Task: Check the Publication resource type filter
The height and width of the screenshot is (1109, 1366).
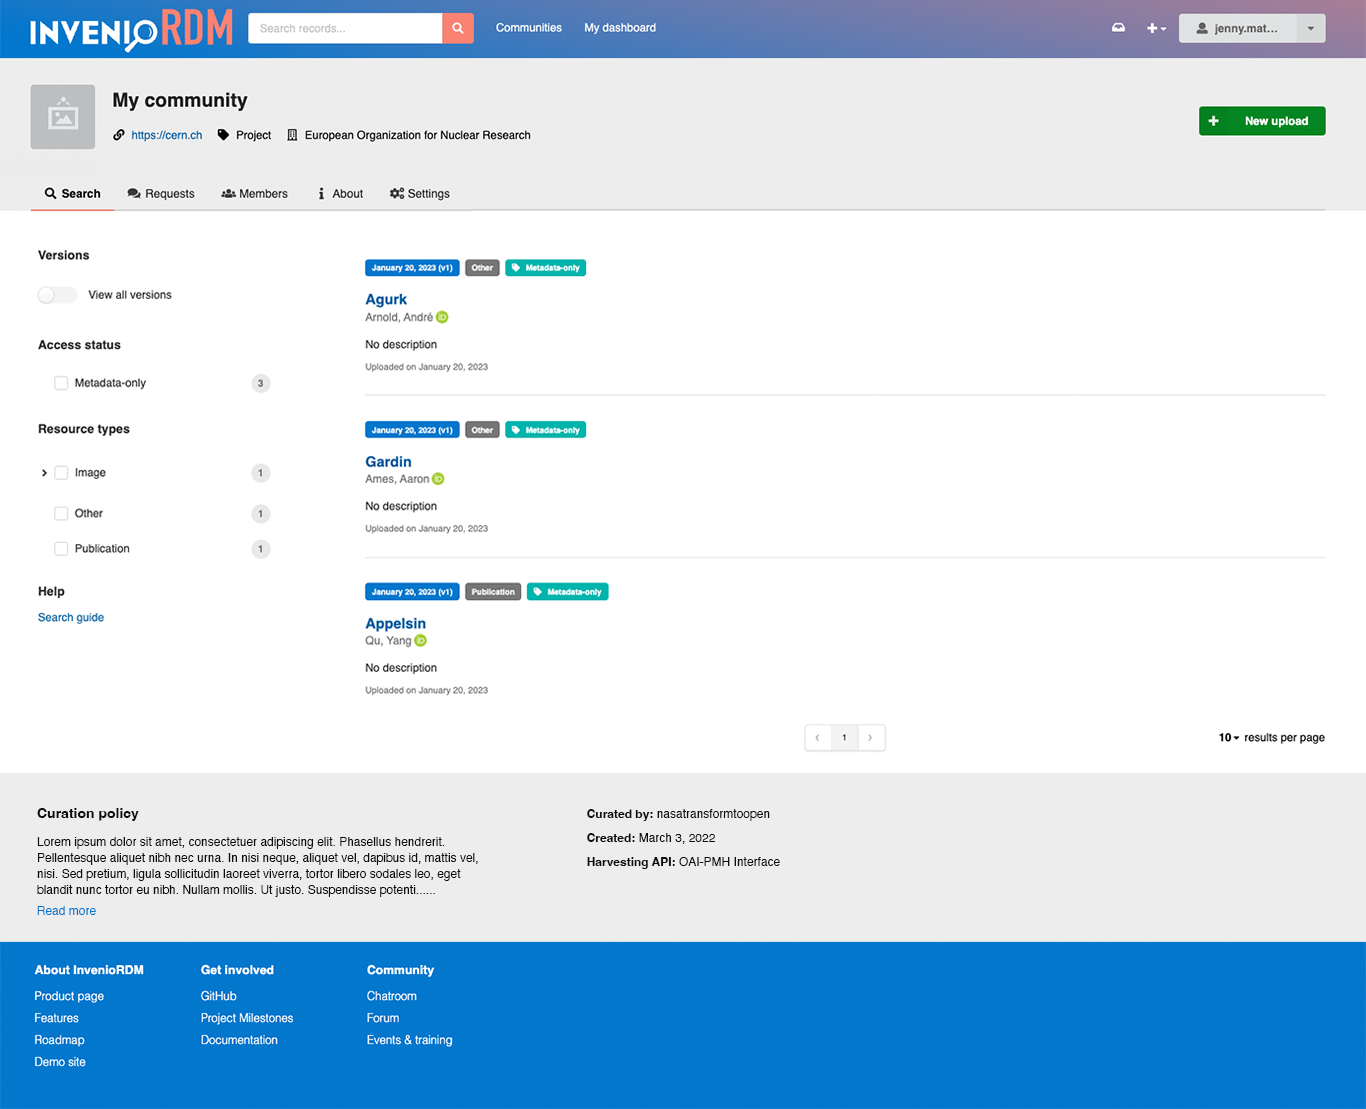Action: [61, 548]
